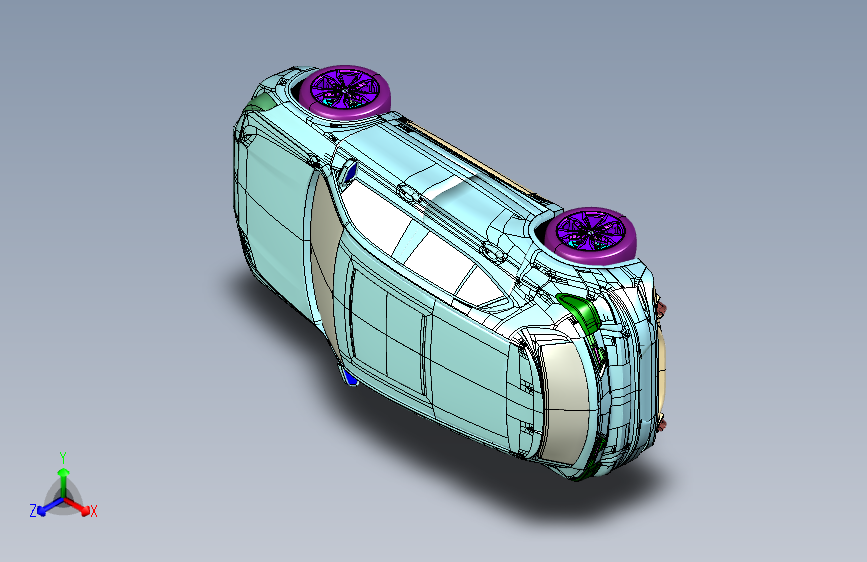Click the blue Z axis arrow of the triad
The height and width of the screenshot is (562, 867).
coord(50,507)
